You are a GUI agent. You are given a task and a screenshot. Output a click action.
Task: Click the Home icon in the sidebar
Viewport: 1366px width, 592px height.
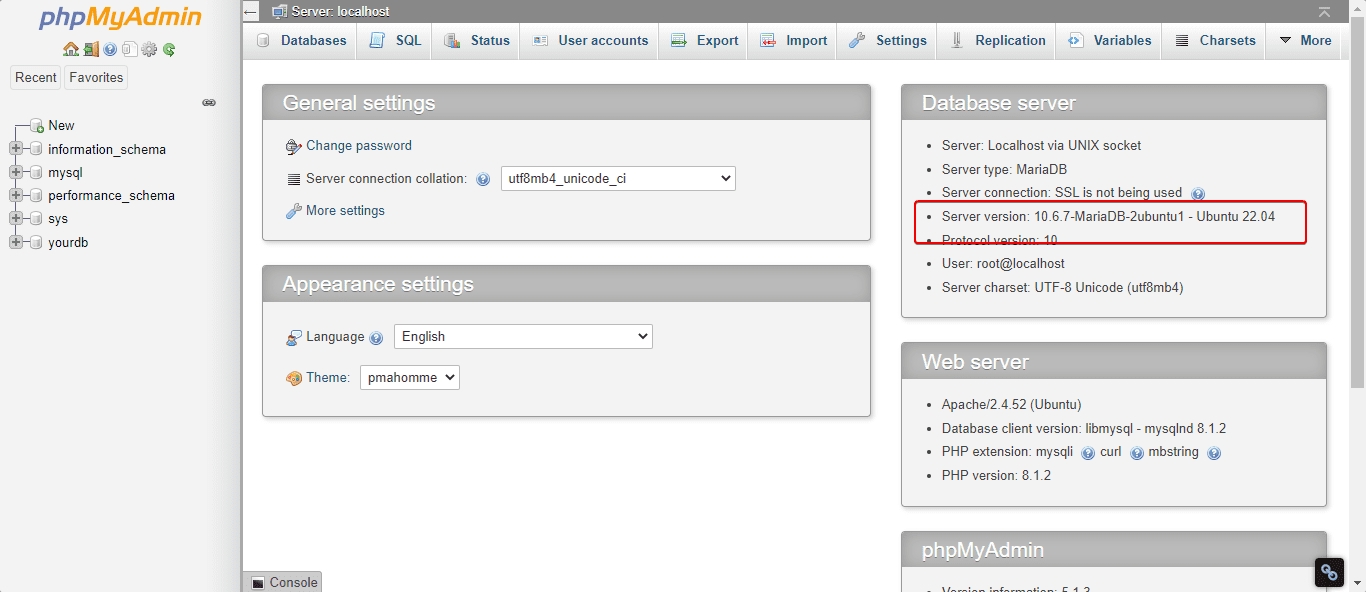tap(70, 49)
